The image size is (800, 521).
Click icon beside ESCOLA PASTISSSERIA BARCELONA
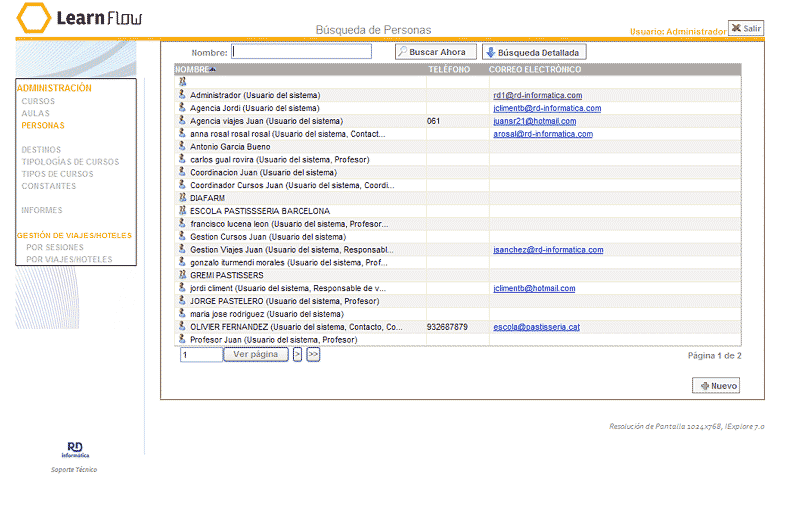coord(182,211)
